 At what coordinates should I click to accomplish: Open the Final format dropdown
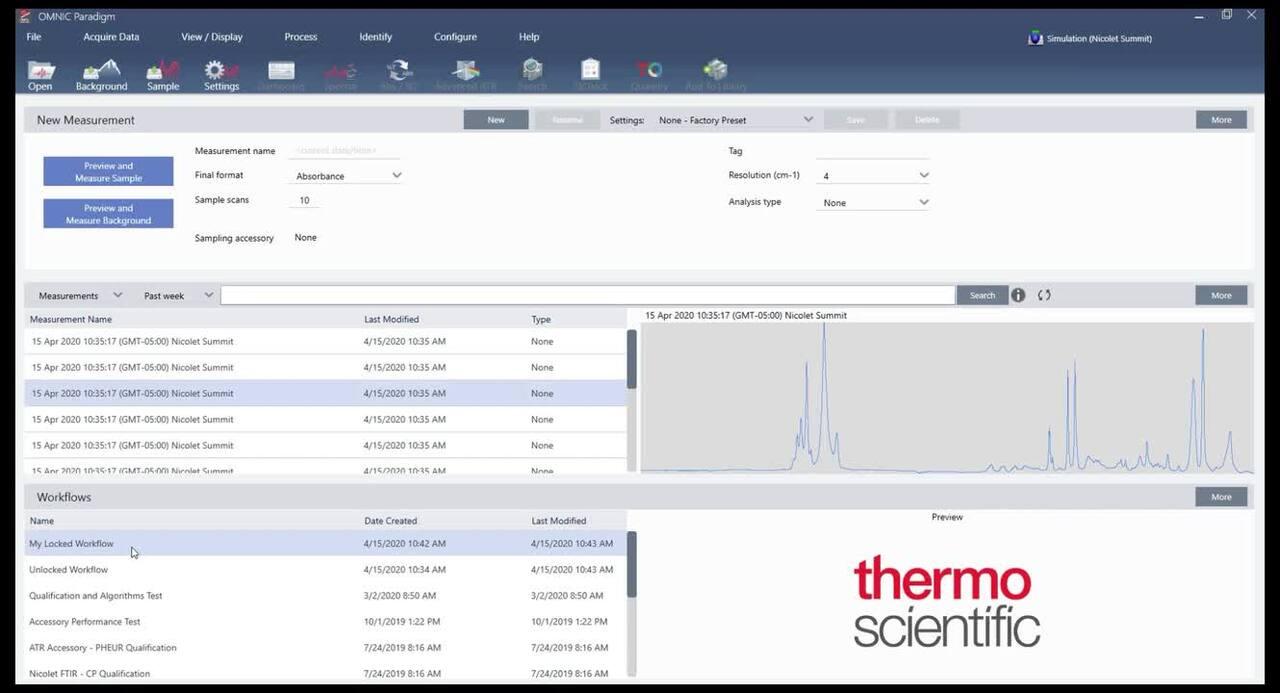click(x=345, y=175)
